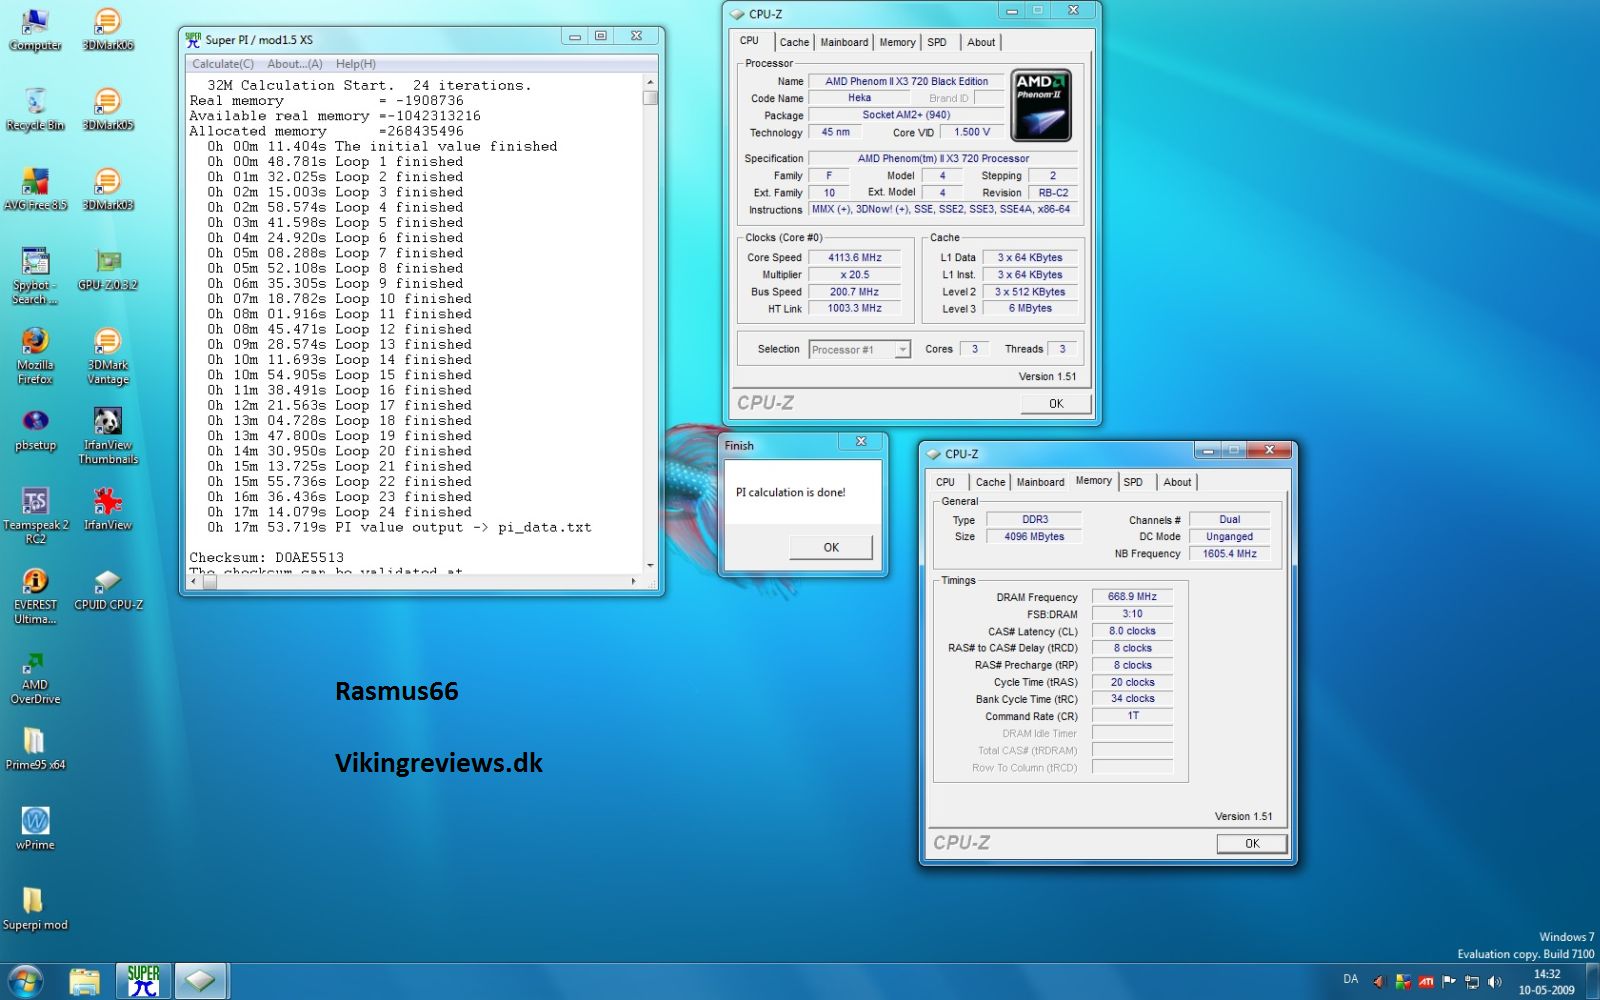Open Calculate menu in Super PI
The image size is (1600, 1000).
pyautogui.click(x=223, y=64)
